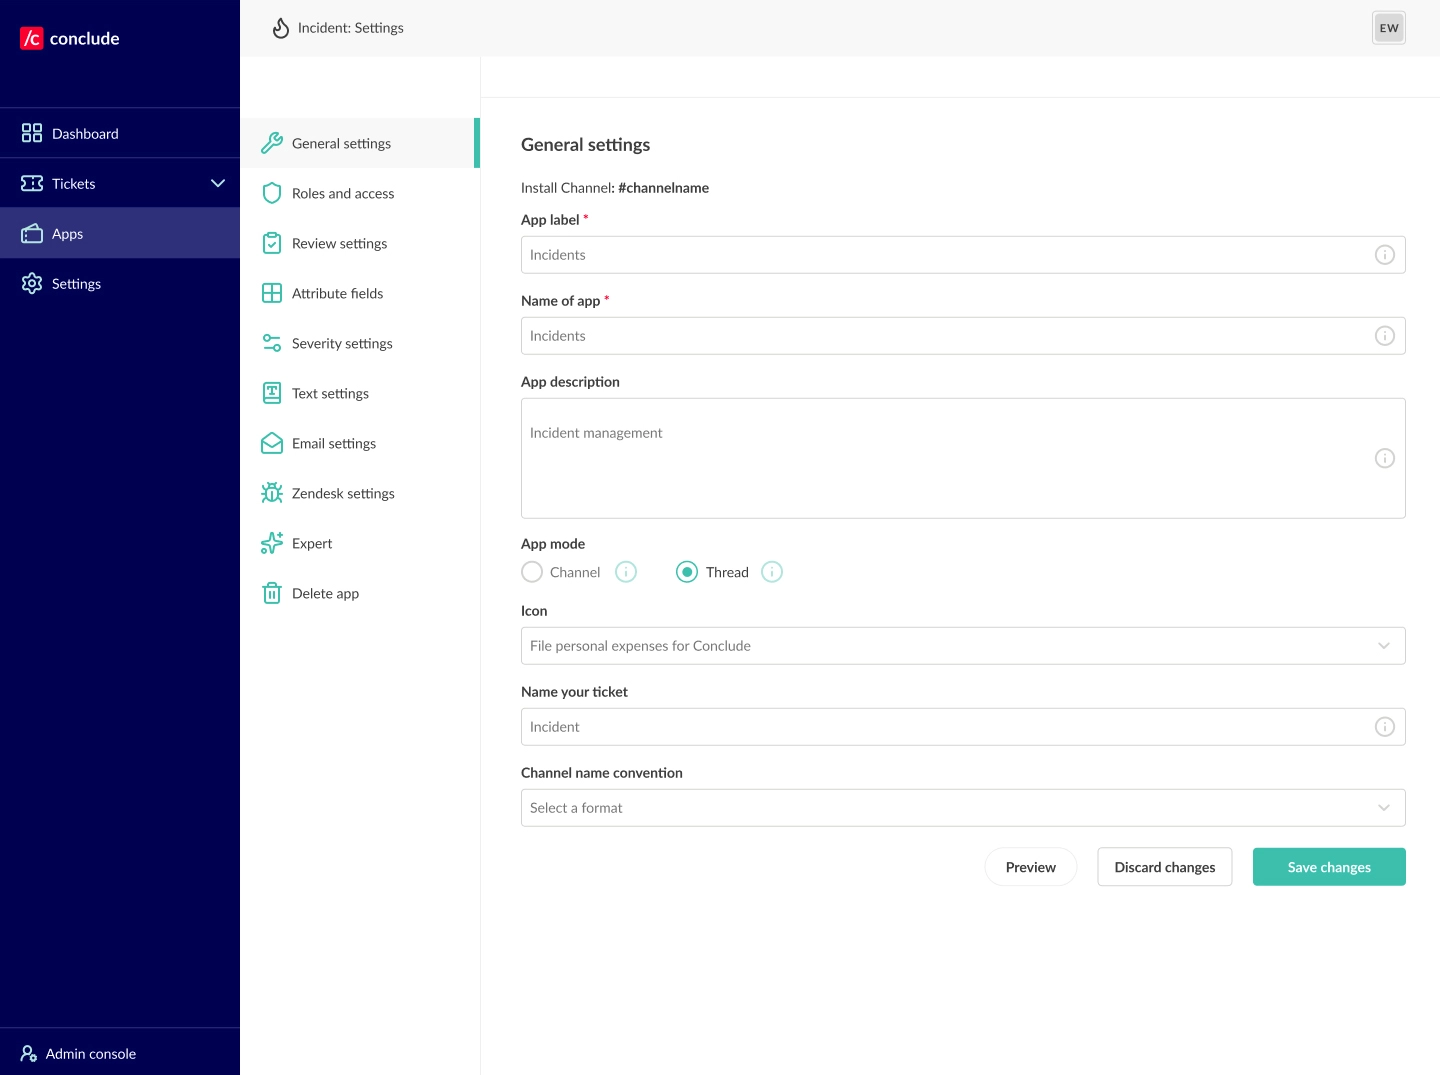Click the Email settings envelope icon
The height and width of the screenshot is (1075, 1440).
(x=271, y=443)
